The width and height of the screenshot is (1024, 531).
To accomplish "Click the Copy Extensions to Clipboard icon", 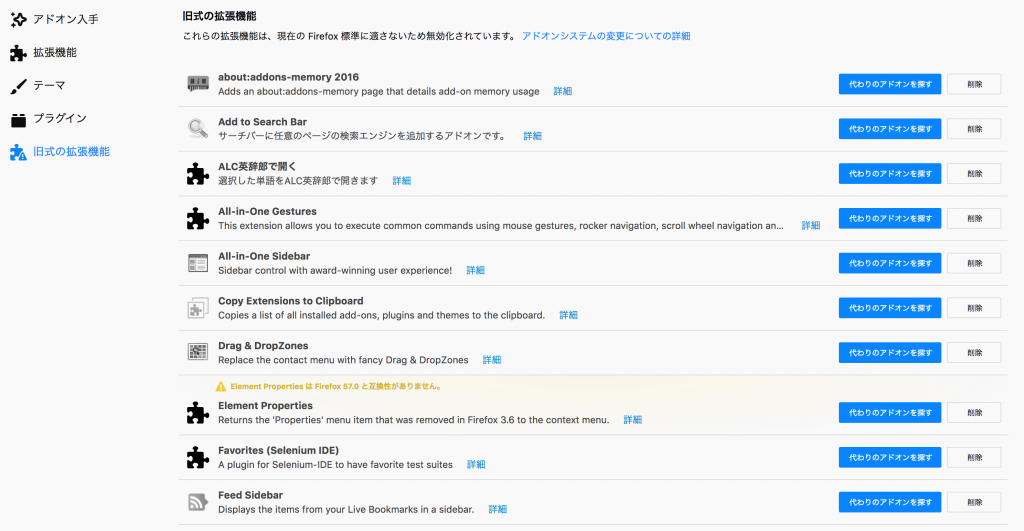I will [197, 308].
